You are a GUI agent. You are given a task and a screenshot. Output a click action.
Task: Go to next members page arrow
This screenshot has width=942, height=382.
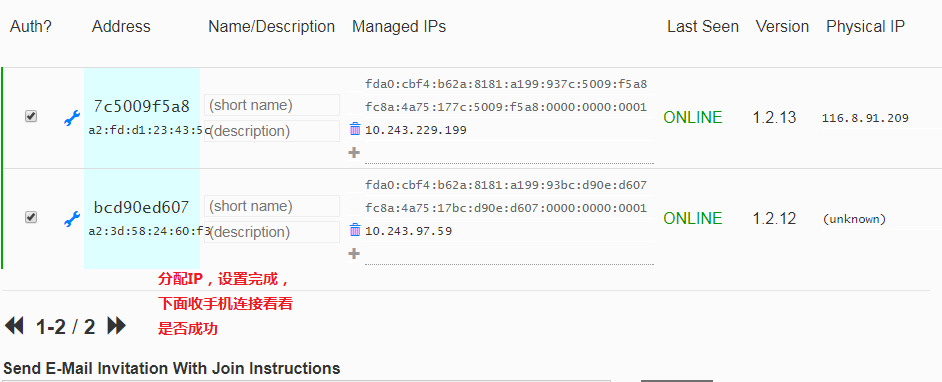pos(117,326)
